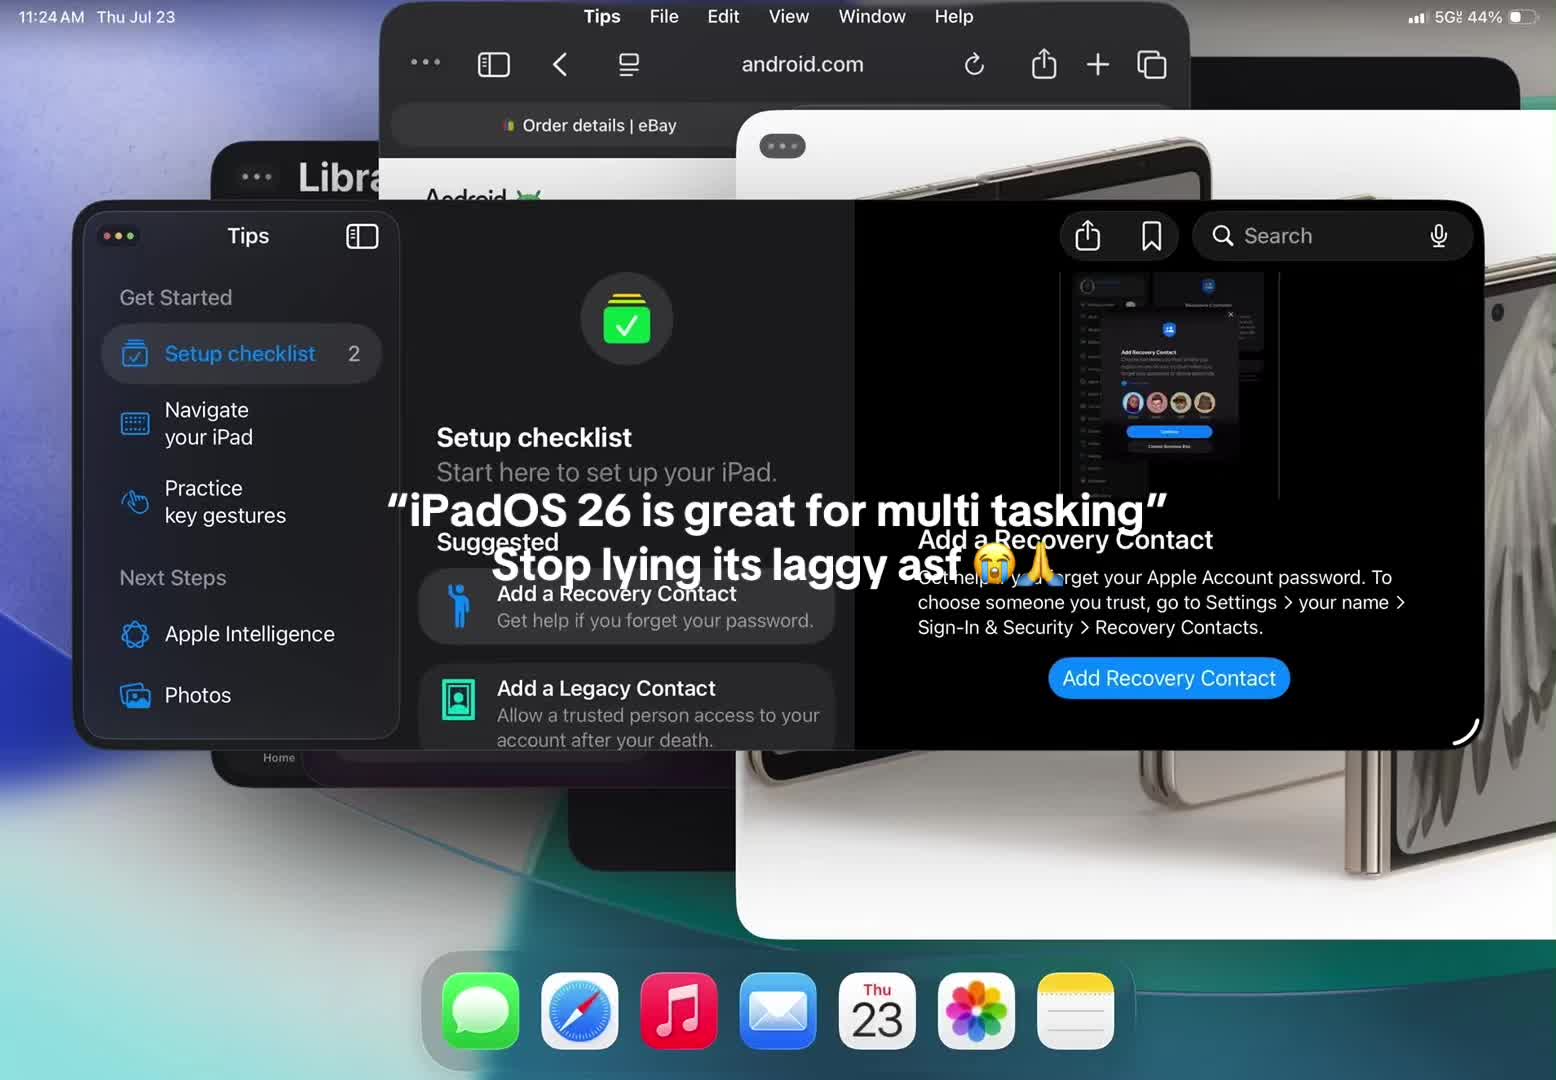Click the Search field in Tips
Image resolution: width=1556 pixels, height=1080 pixels.
pos(1332,236)
